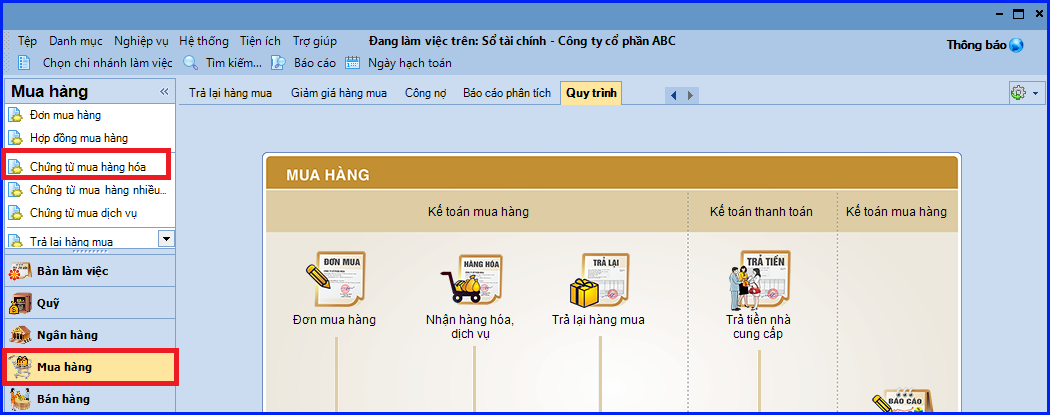This screenshot has height=415, width=1050.
Task: Click the Báo cáo toolbar icon
Action: click(278, 63)
